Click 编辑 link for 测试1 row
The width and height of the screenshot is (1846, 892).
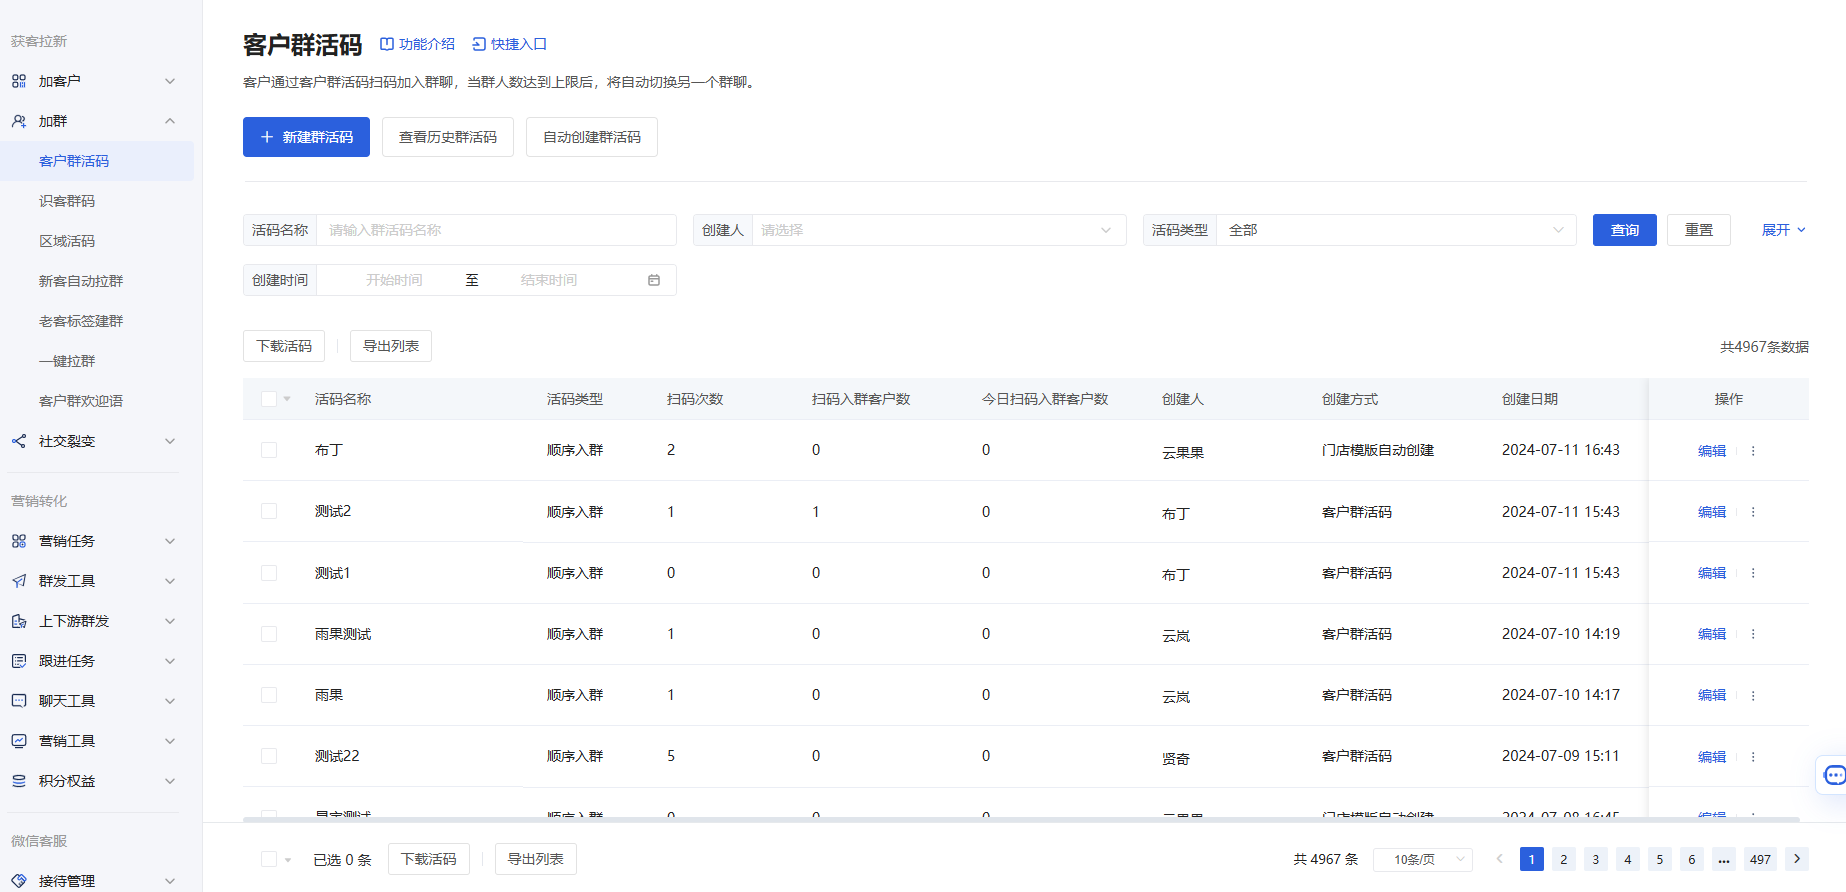click(x=1712, y=573)
